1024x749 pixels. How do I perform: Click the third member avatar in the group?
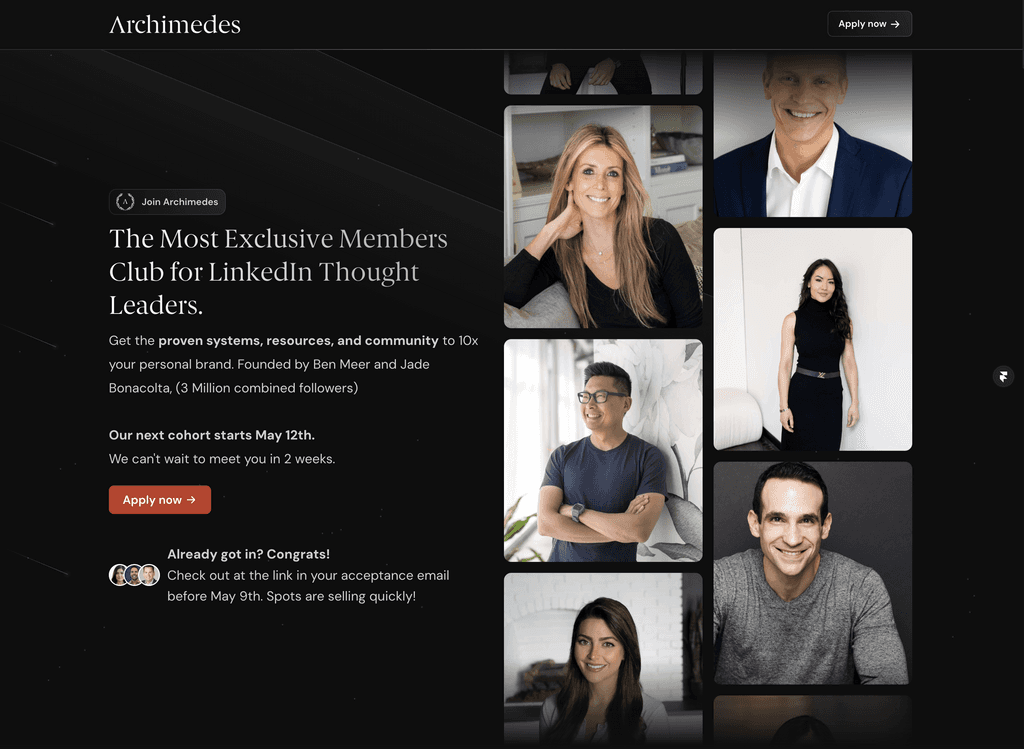[x=150, y=575]
